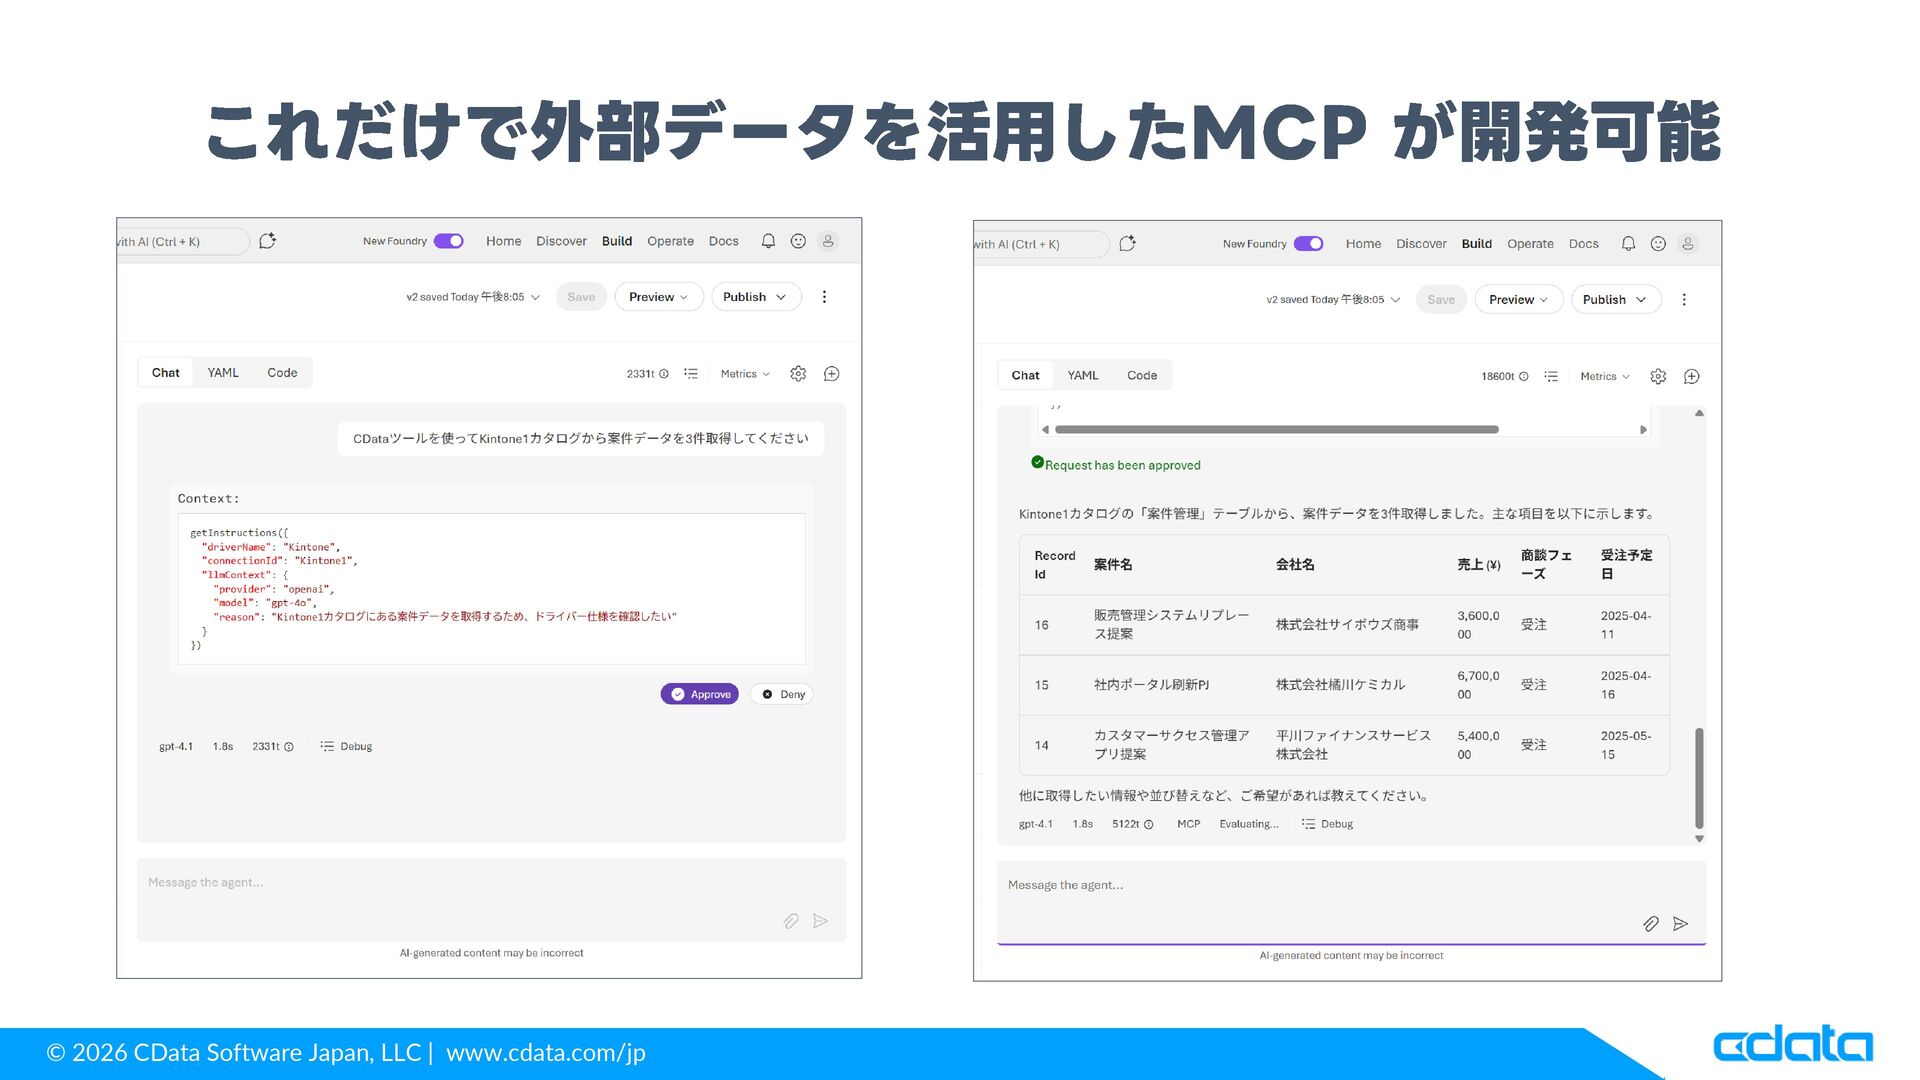Deny the tool request
The height and width of the screenshot is (1080, 1920).
[x=782, y=694]
